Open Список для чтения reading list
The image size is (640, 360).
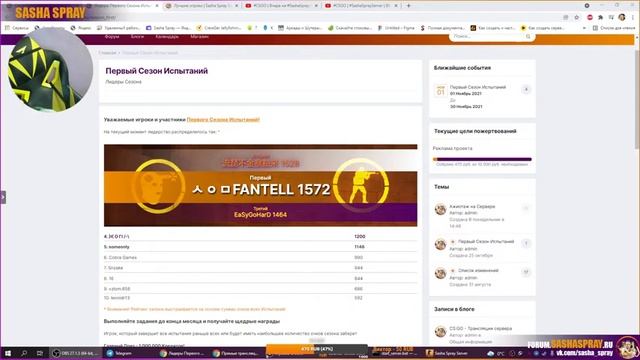[615, 28]
